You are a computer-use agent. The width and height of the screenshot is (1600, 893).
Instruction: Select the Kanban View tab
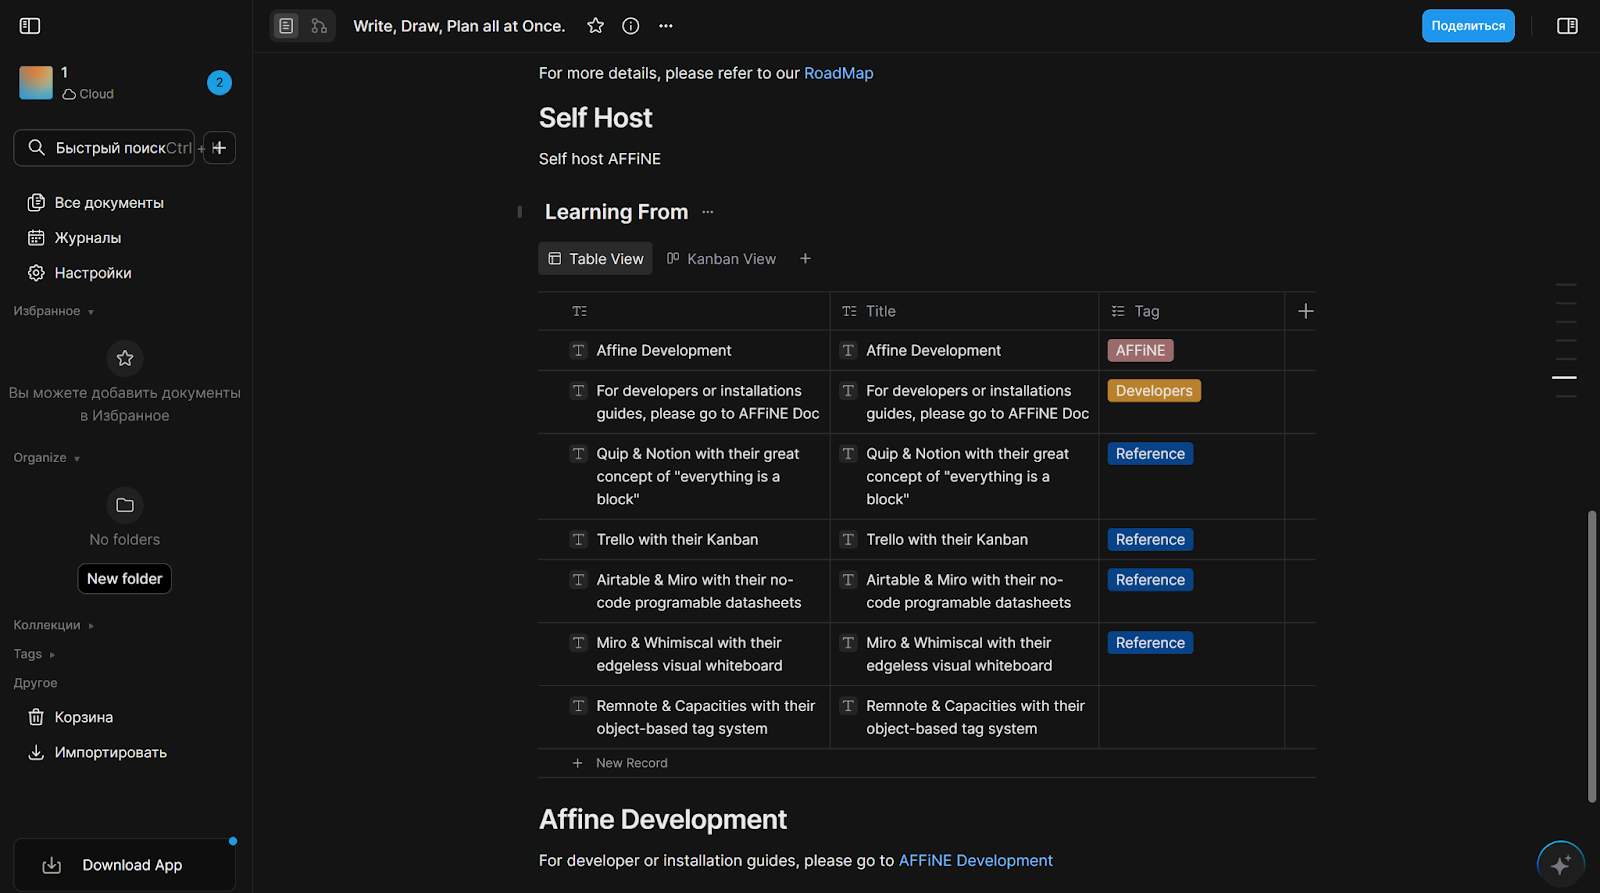coord(721,259)
